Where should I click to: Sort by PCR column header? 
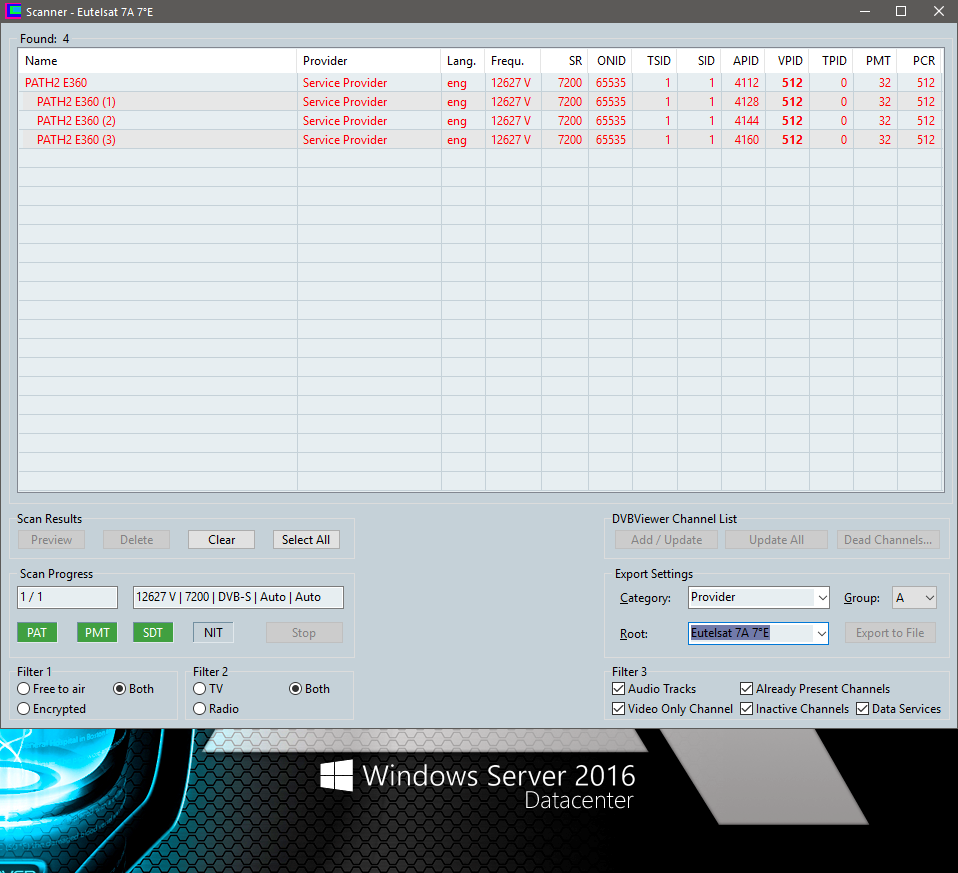[920, 61]
